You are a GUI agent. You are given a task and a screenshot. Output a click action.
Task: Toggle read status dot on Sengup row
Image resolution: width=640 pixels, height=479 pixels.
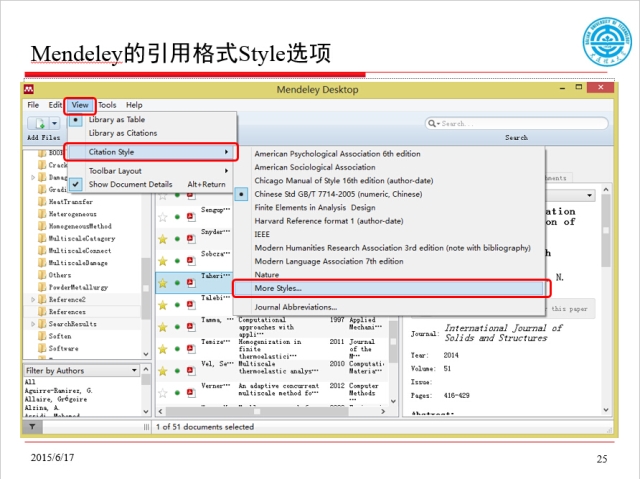point(177,217)
